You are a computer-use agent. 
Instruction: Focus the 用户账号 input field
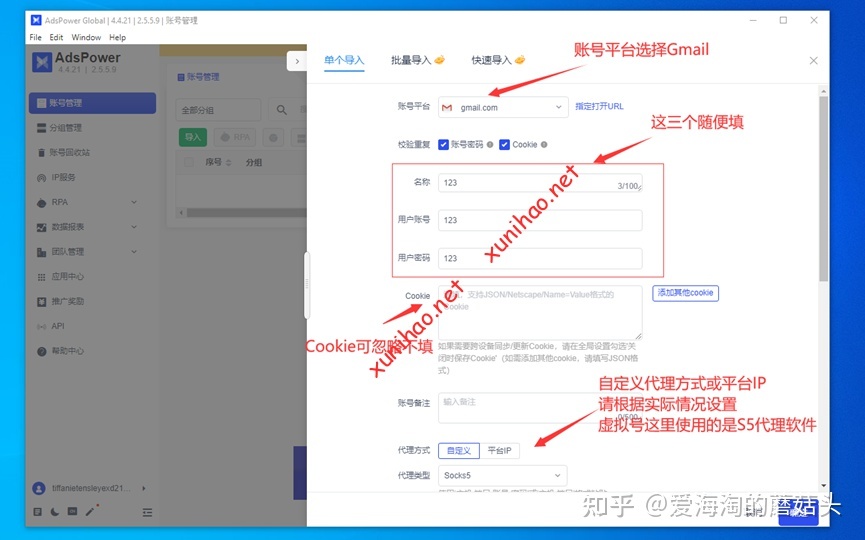(540, 220)
